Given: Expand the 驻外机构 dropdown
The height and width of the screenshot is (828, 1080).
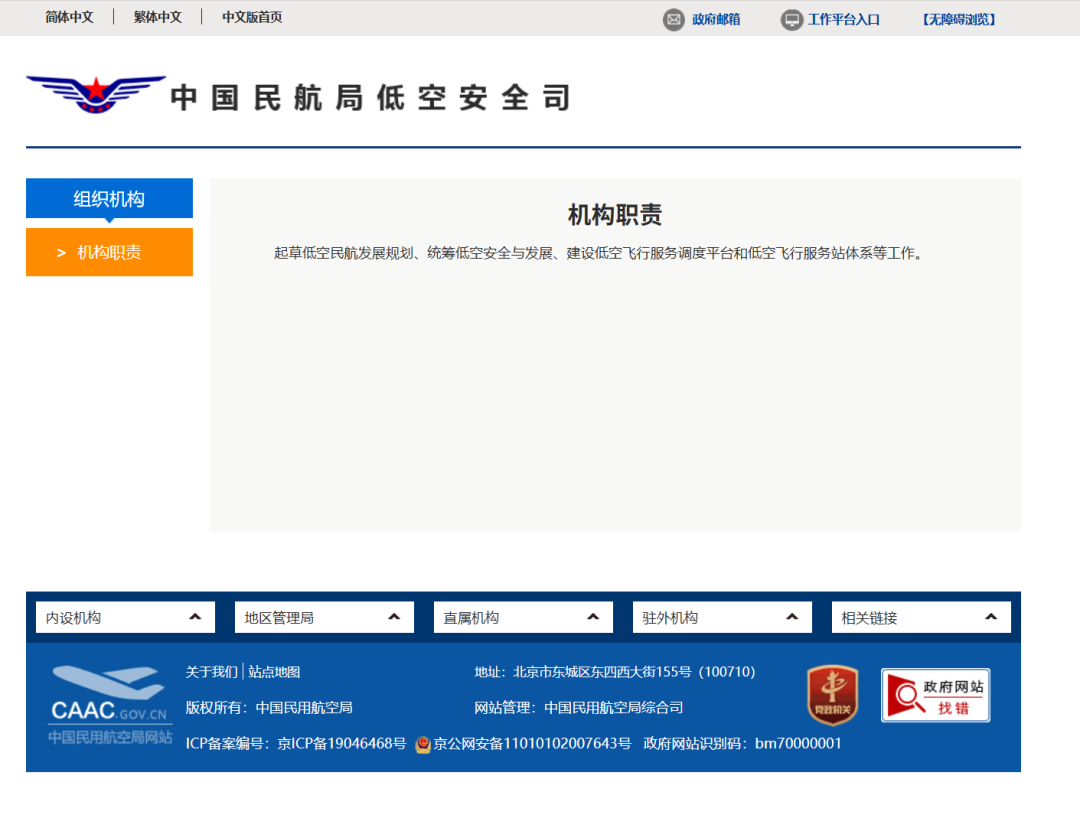Looking at the screenshot, I should [x=723, y=617].
